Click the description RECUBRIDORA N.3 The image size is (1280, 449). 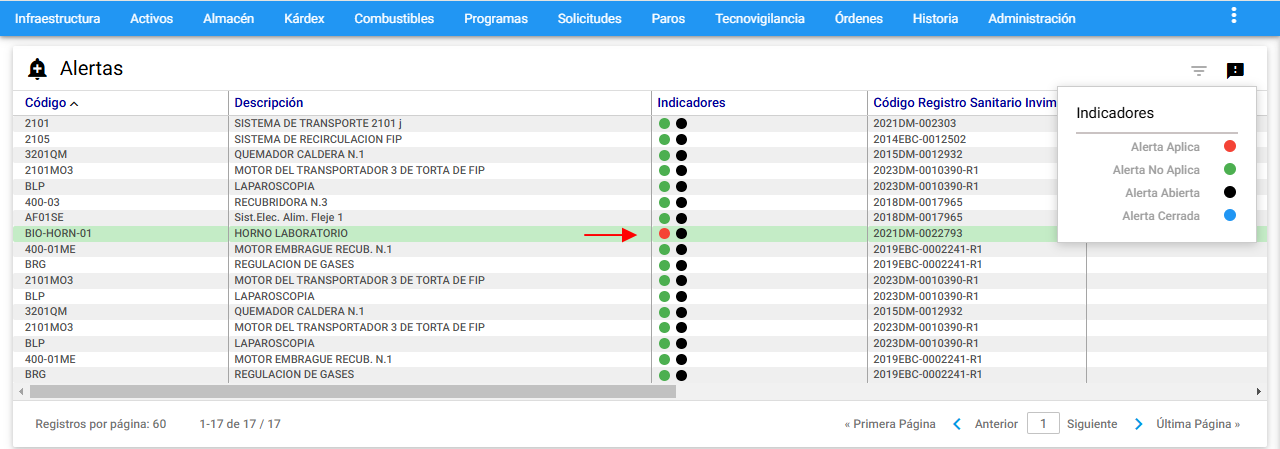click(281, 202)
